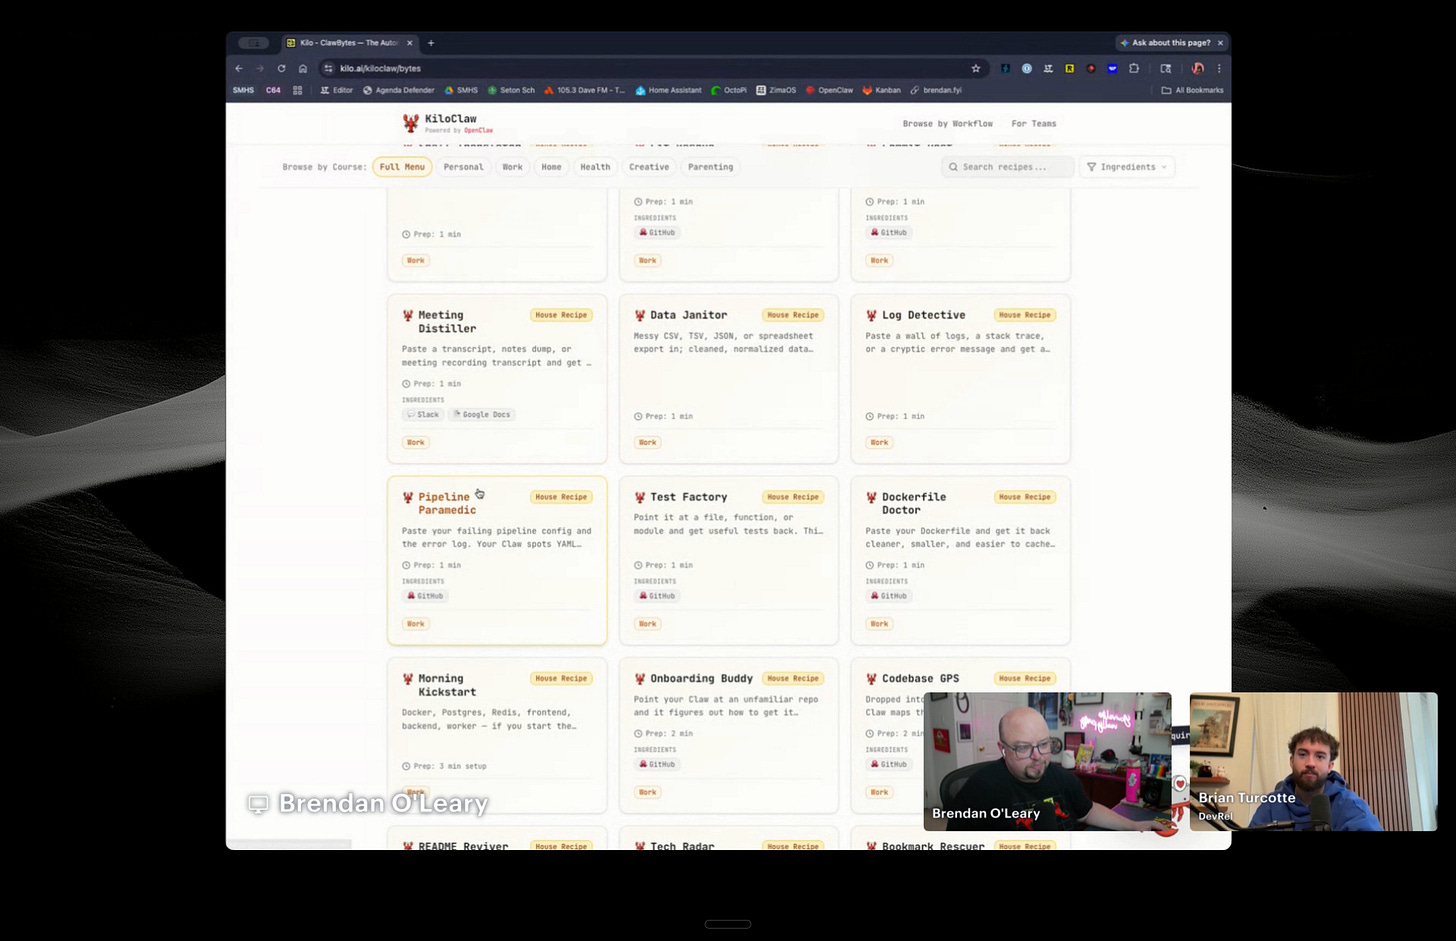Click the KiloClaw lobster logo
The image size is (1456, 941).
410,123
